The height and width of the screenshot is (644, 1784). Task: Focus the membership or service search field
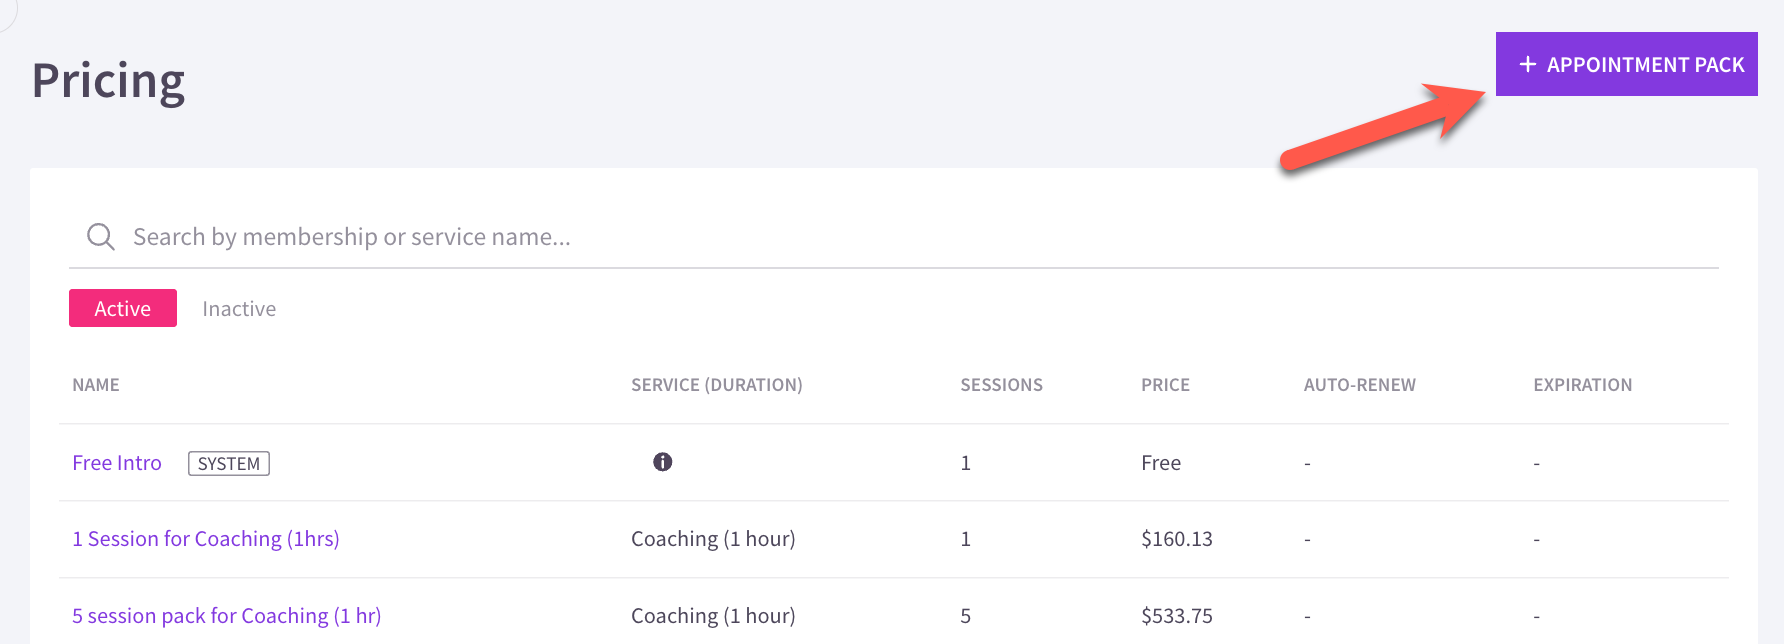894,237
